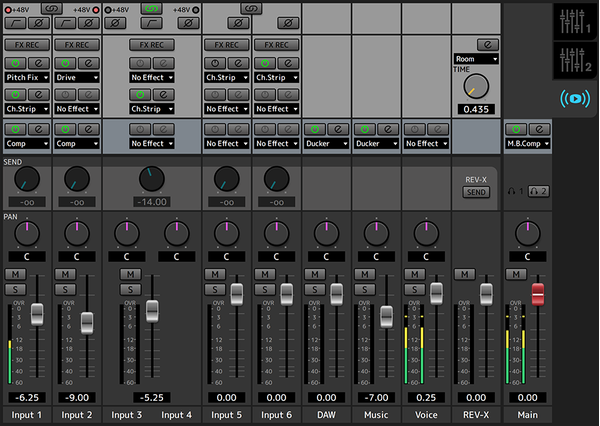Solo the Input 2 channel

pyautogui.click(x=66, y=290)
